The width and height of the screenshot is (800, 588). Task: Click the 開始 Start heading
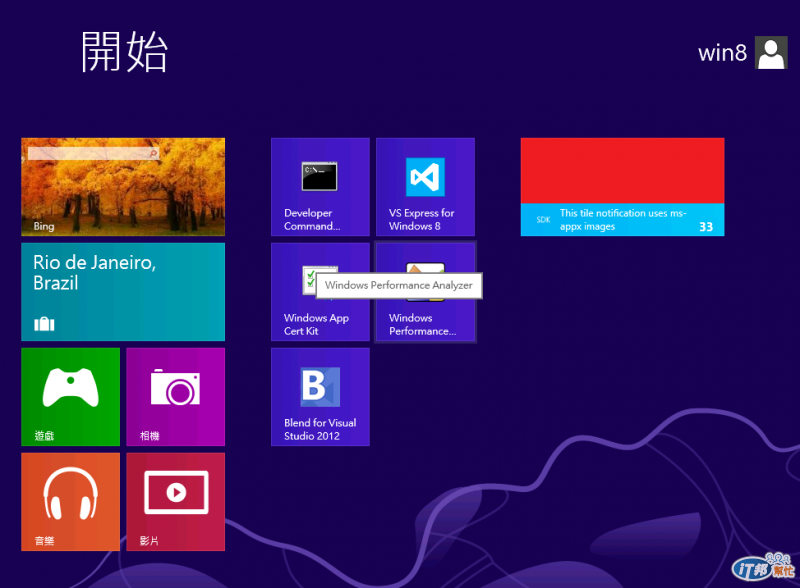(124, 52)
